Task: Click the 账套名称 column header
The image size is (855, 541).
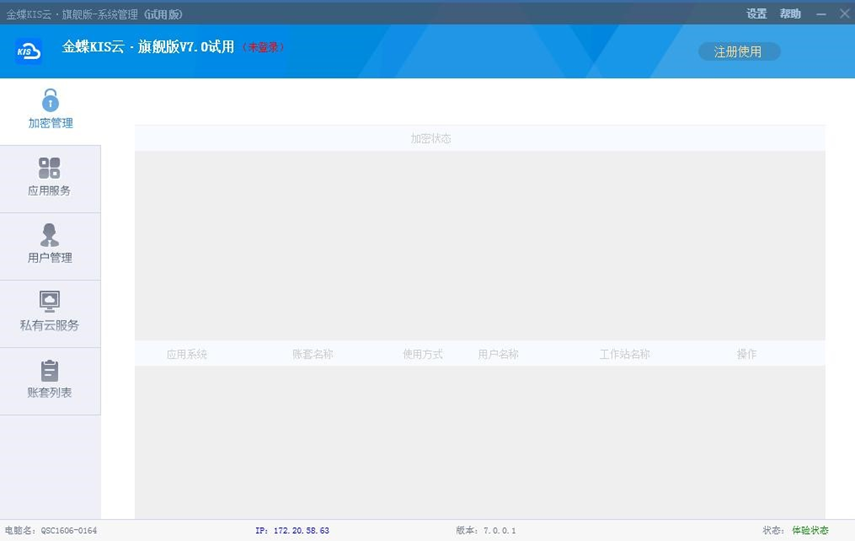Action: [313, 354]
